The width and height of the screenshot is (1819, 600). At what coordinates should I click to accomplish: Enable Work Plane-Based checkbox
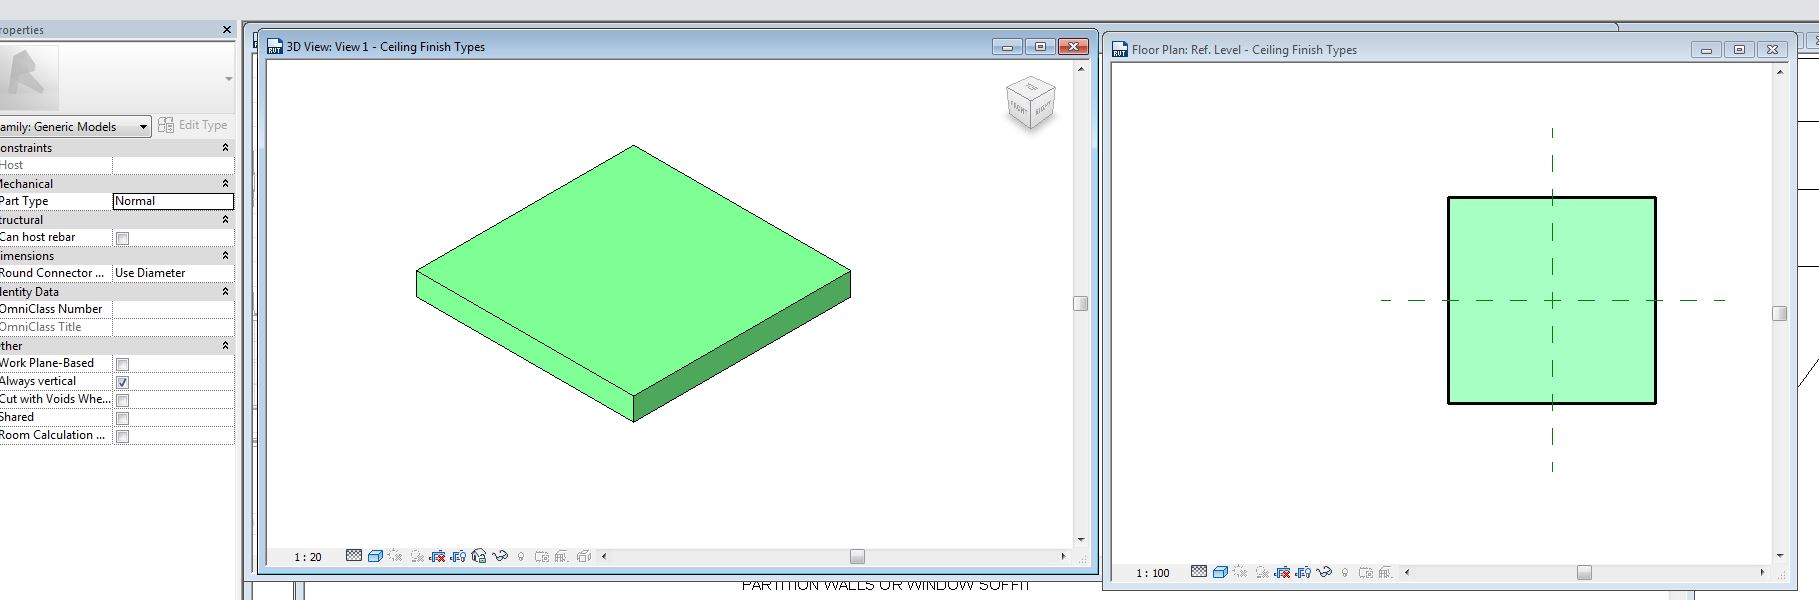click(122, 364)
